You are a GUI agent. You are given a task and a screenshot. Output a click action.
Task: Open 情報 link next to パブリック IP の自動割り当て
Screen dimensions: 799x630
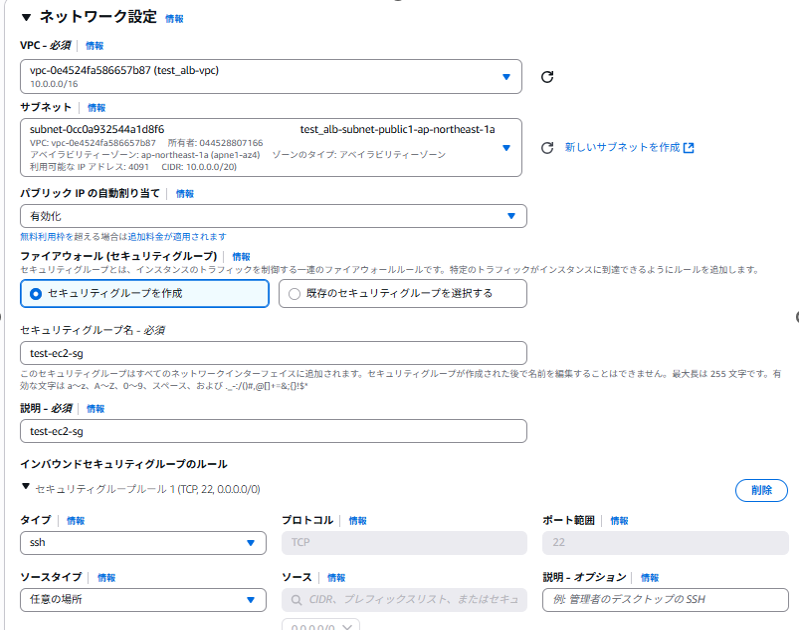tap(185, 194)
